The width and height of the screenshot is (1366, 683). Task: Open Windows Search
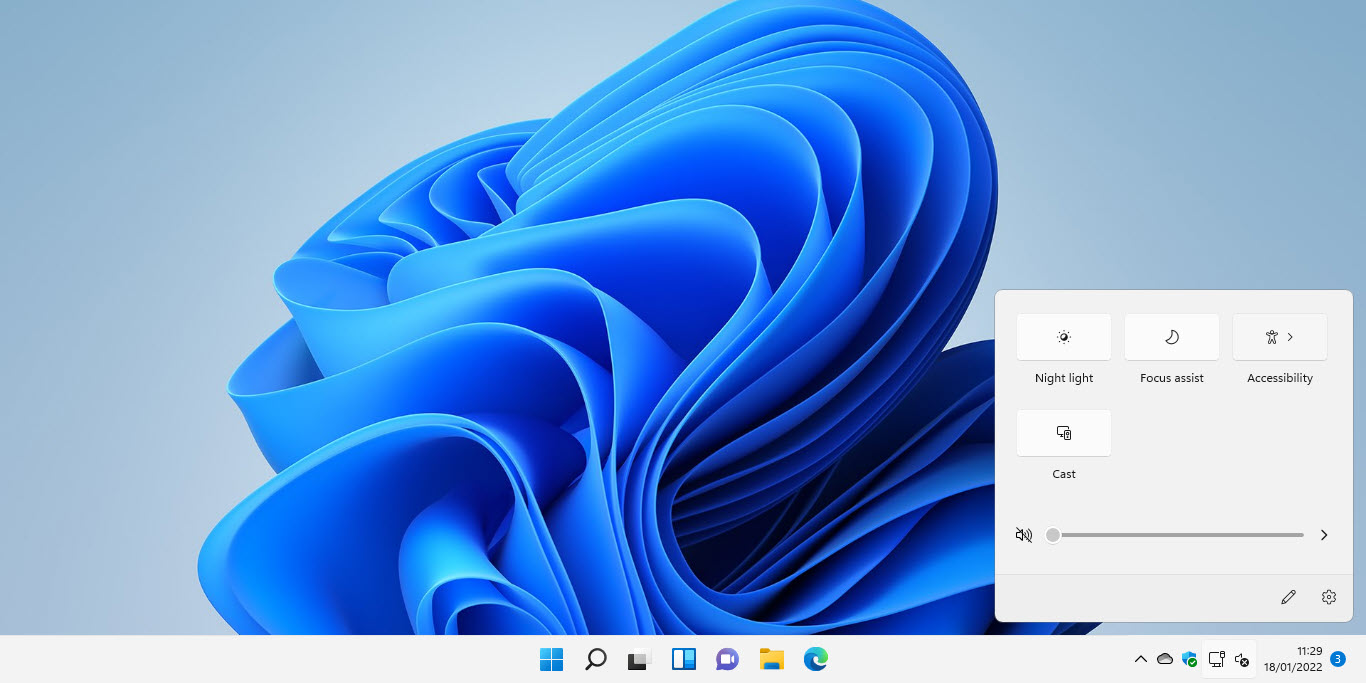click(595, 659)
